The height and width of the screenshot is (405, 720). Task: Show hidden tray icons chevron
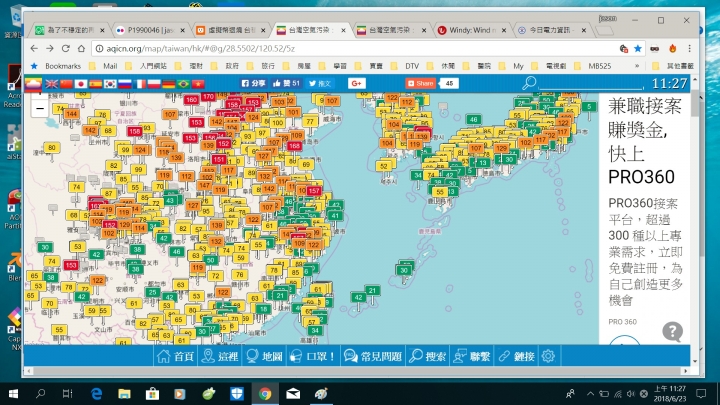tap(591, 394)
